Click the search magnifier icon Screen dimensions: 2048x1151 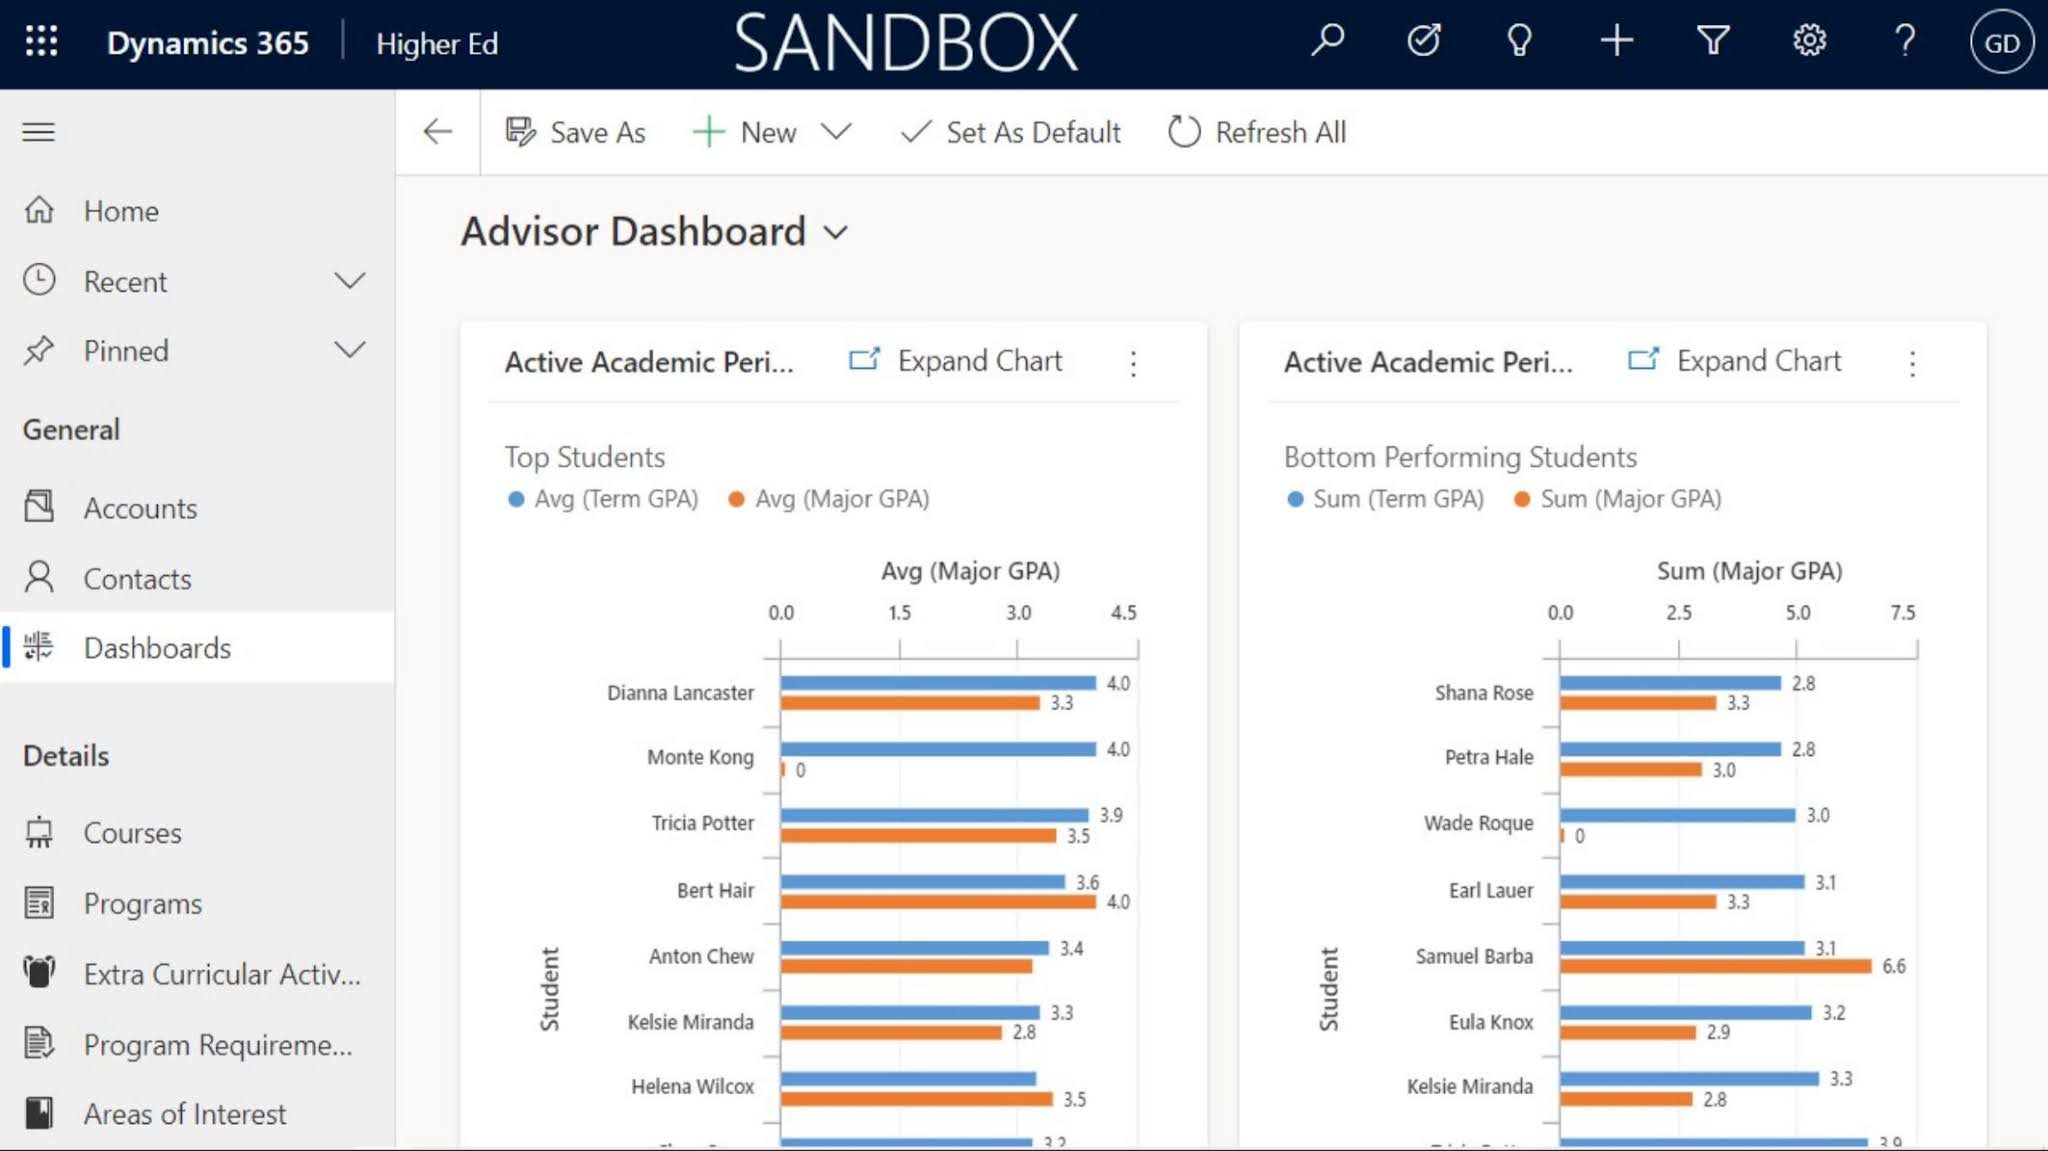(1328, 41)
